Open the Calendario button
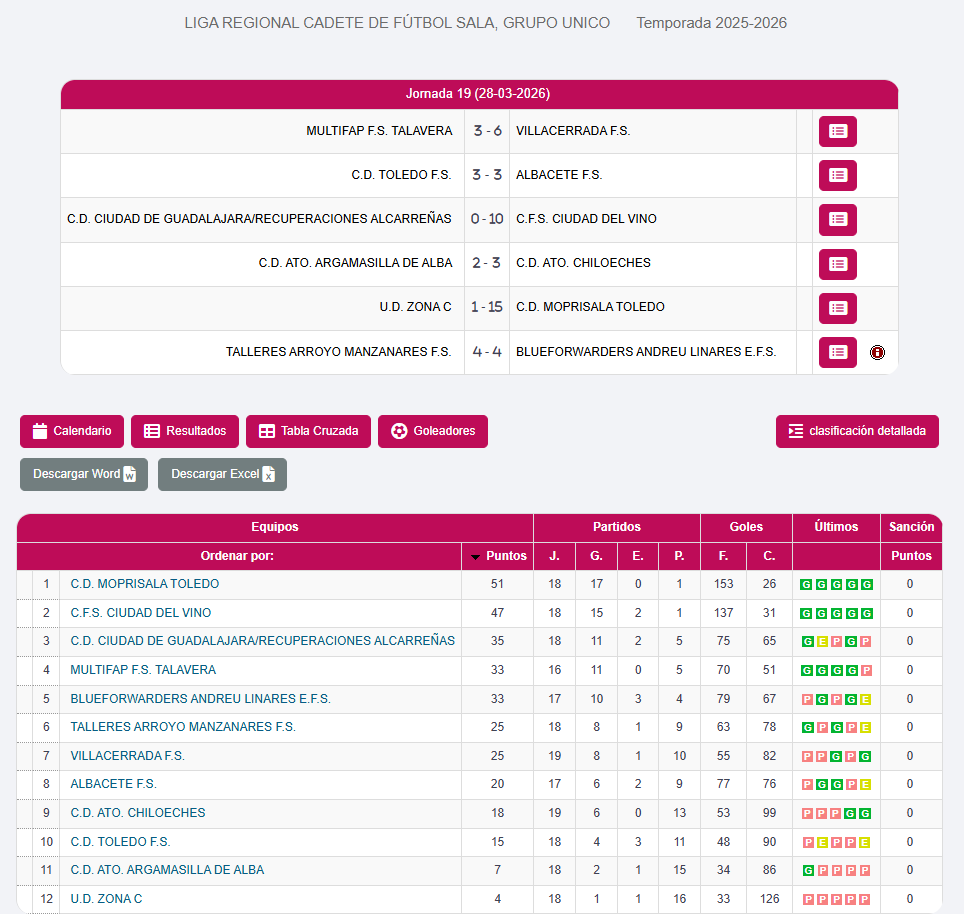This screenshot has height=914, width=964. 72,431
